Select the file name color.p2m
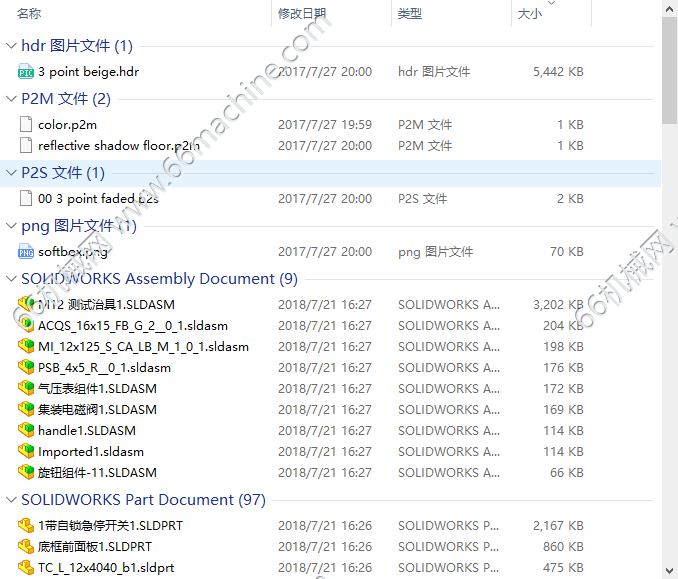Image resolution: width=678 pixels, height=579 pixels. pos(67,125)
